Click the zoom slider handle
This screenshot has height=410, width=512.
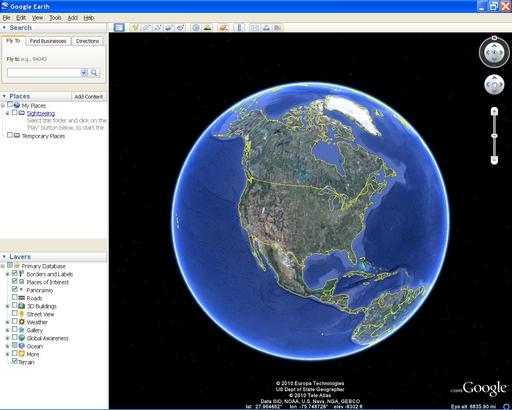tap(495, 136)
